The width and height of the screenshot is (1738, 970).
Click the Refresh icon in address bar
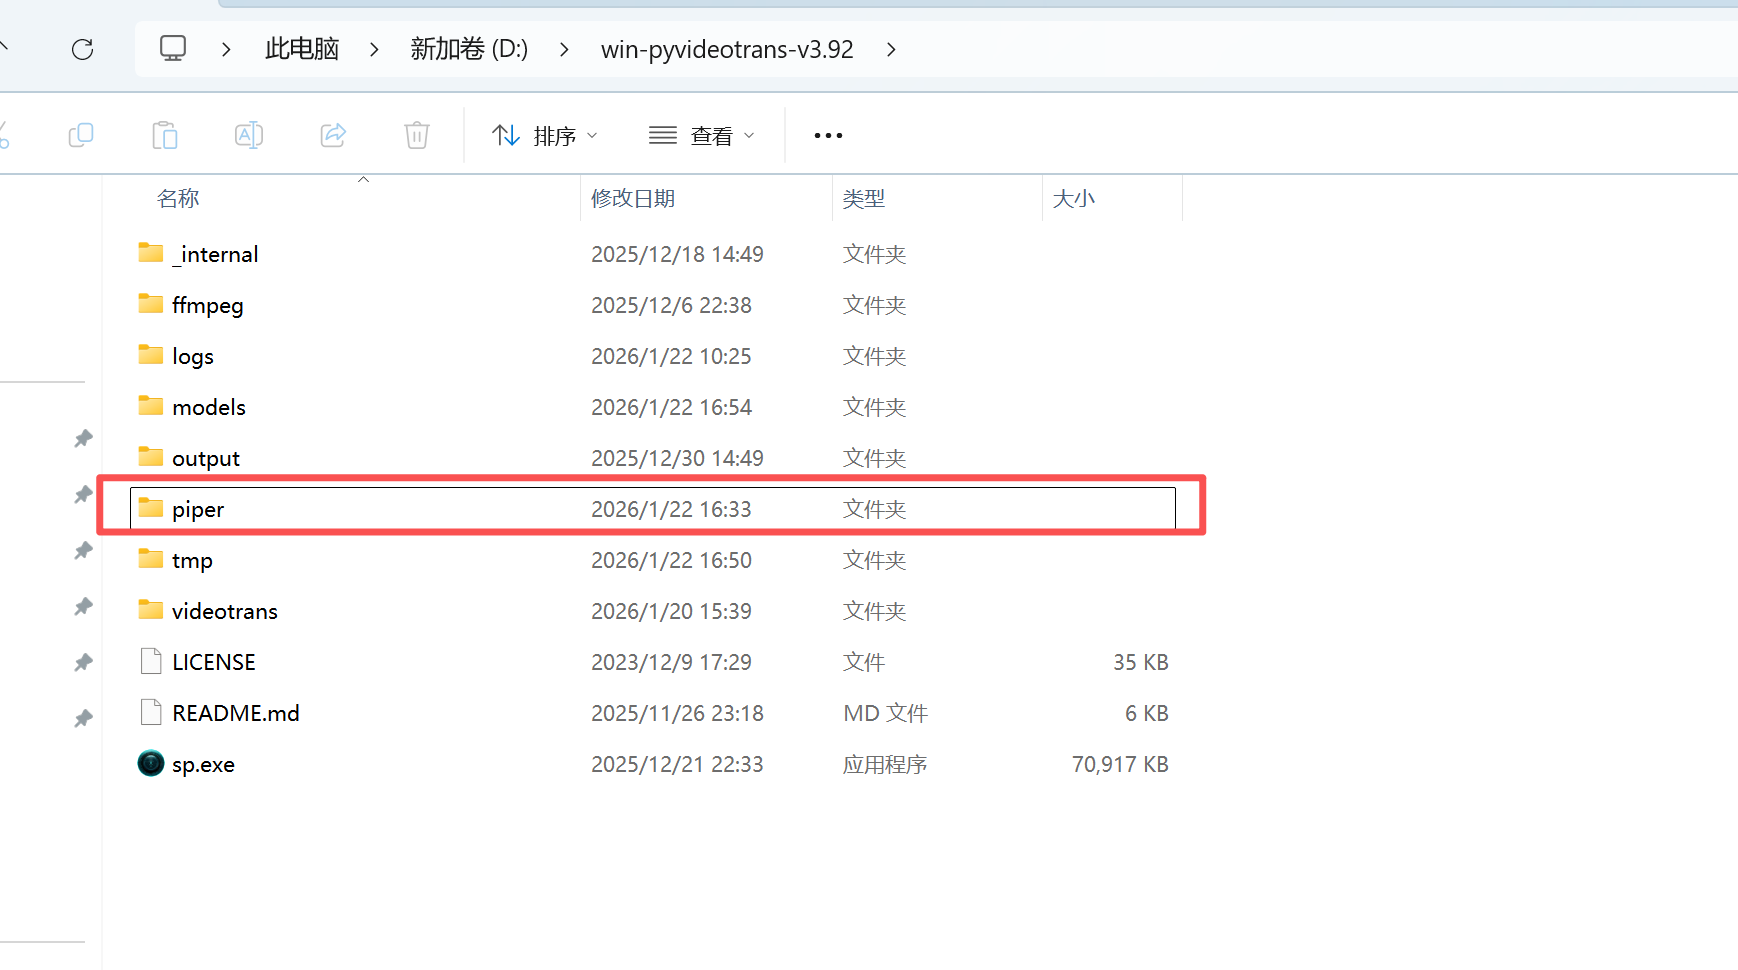click(x=83, y=49)
